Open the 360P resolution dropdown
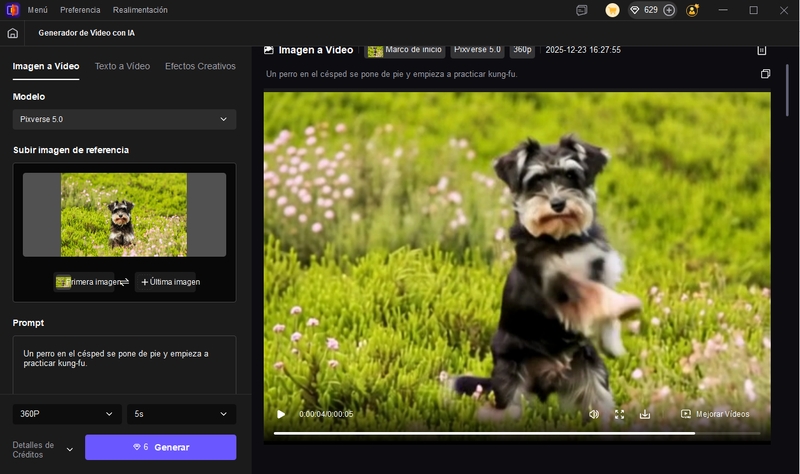The image size is (800, 474). (67, 414)
